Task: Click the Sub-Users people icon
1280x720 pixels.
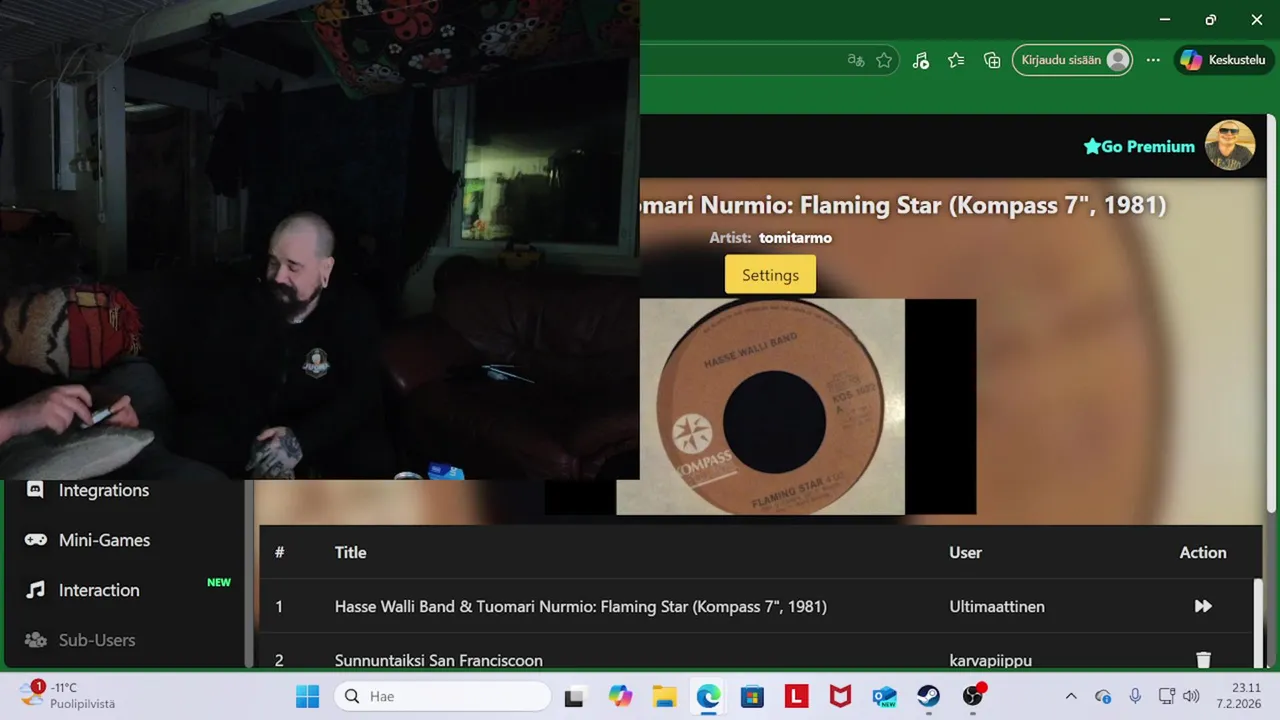Action: [35, 640]
